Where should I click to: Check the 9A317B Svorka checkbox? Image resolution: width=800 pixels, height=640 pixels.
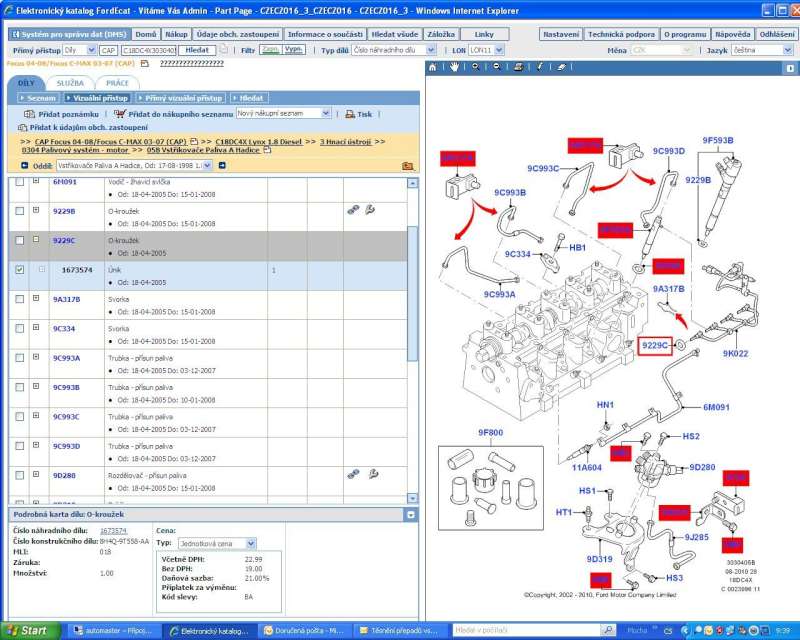point(21,299)
